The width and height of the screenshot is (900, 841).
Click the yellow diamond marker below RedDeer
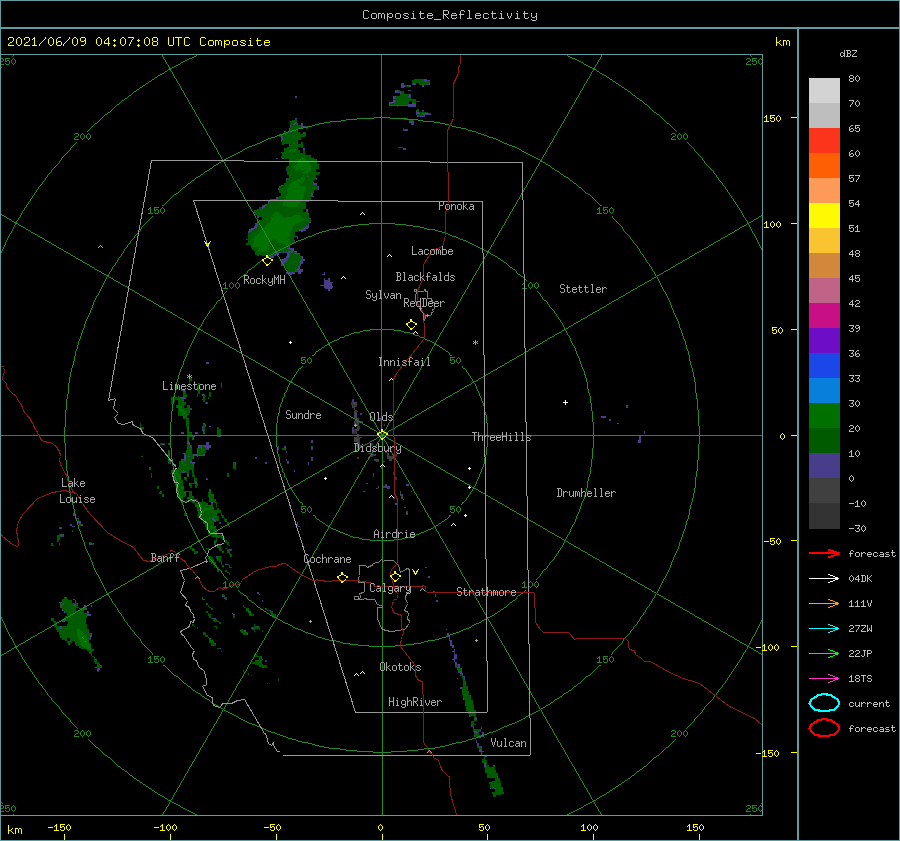[411, 325]
